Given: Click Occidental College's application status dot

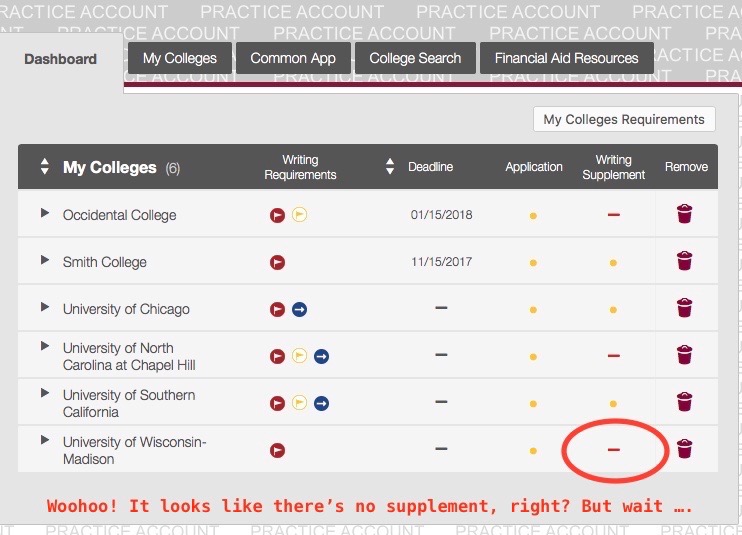Looking at the screenshot, I should tap(533, 216).
